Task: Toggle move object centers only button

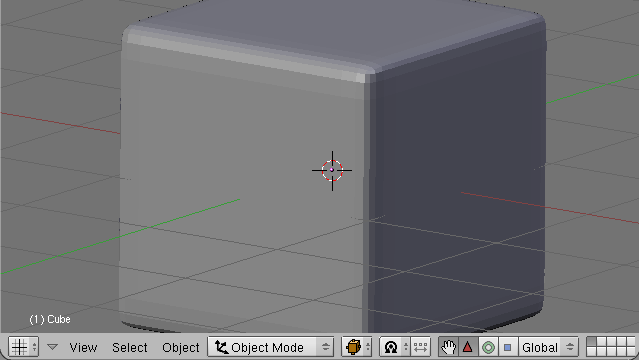Action: pyautogui.click(x=420, y=347)
